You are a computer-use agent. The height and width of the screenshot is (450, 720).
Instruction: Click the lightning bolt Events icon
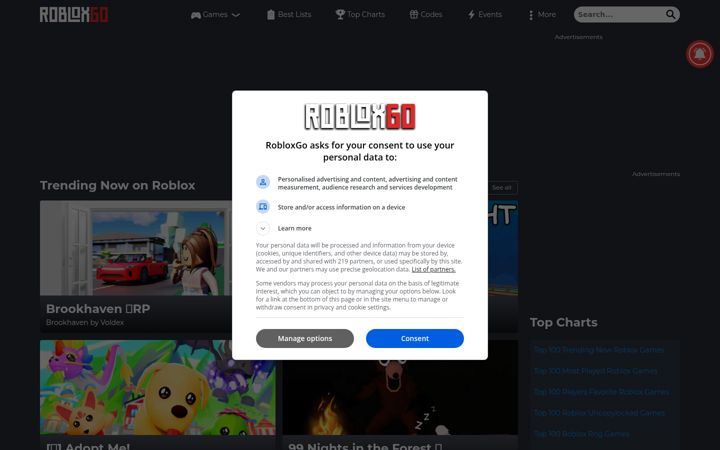coord(471,15)
